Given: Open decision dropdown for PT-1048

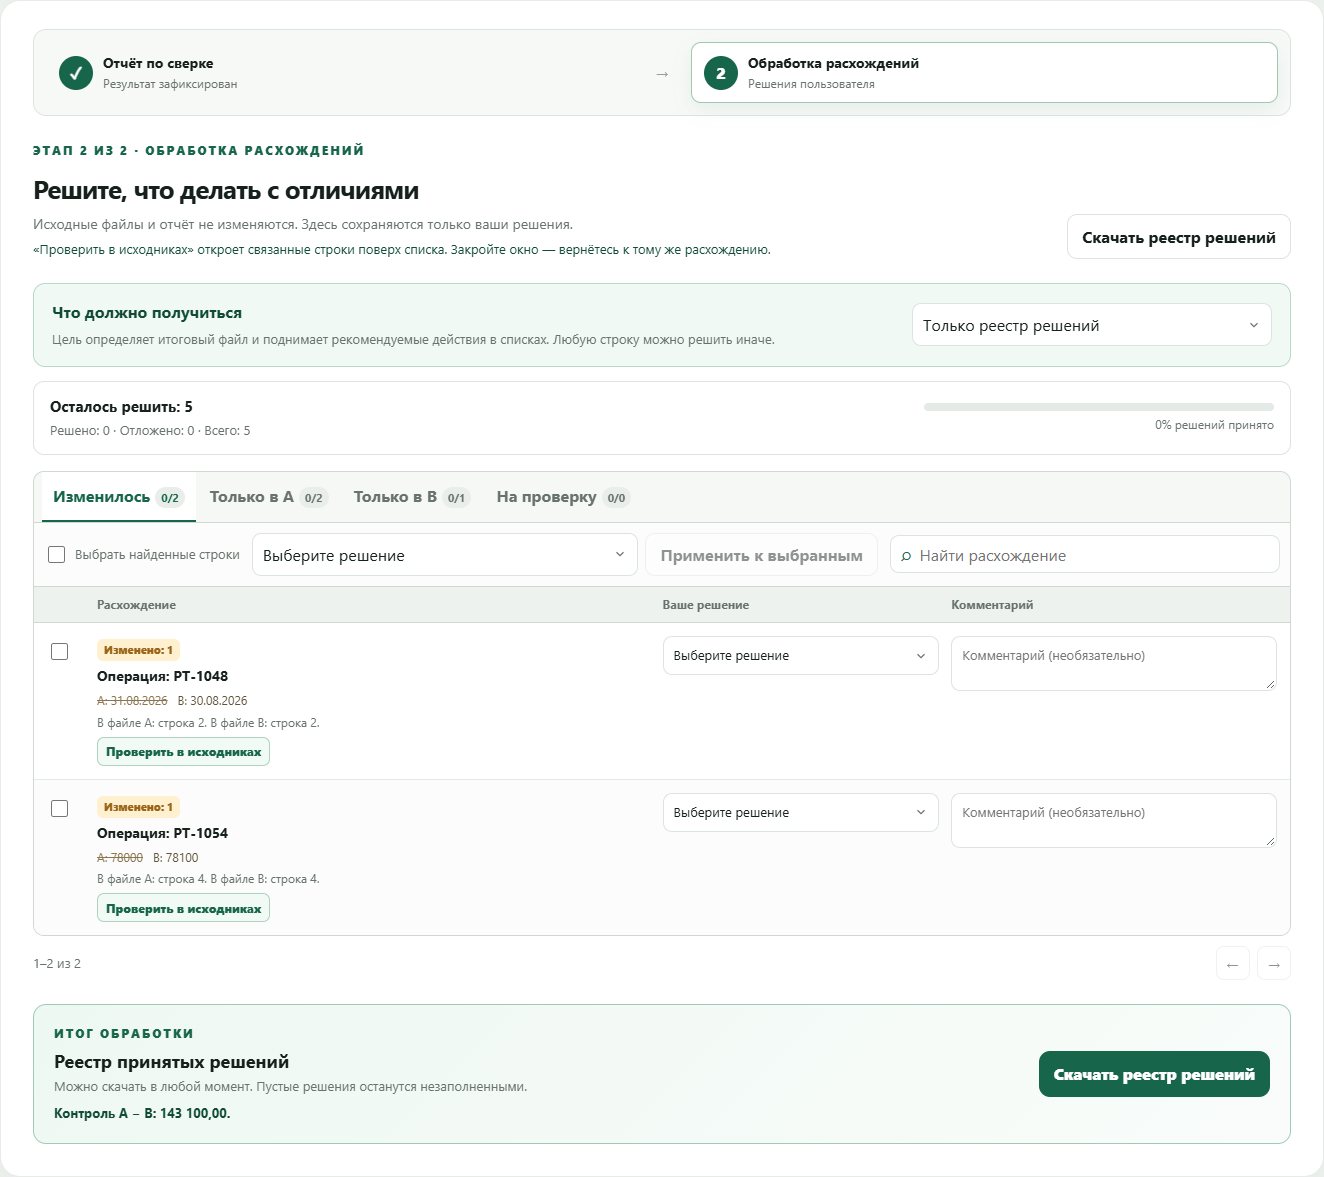Looking at the screenshot, I should pyautogui.click(x=801, y=656).
